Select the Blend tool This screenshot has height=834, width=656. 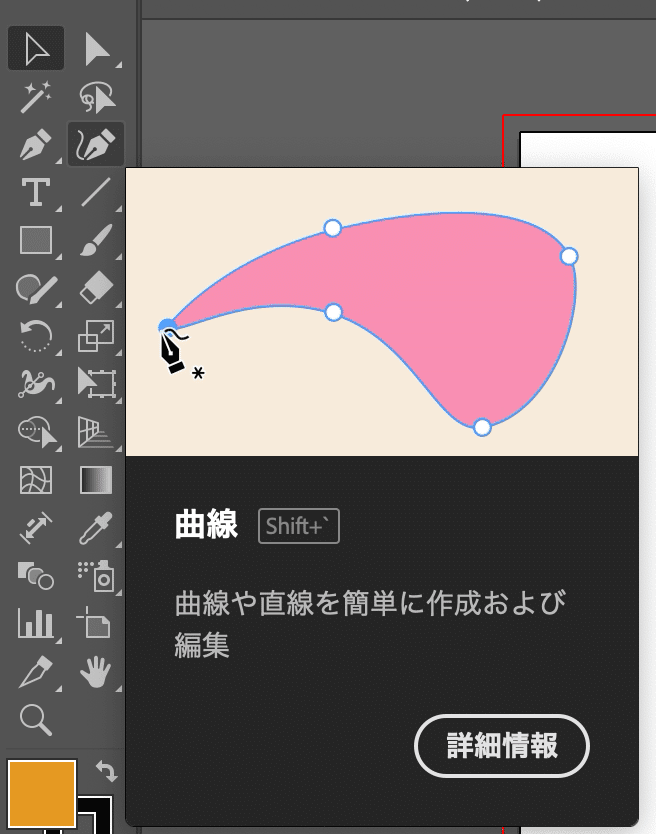36,576
